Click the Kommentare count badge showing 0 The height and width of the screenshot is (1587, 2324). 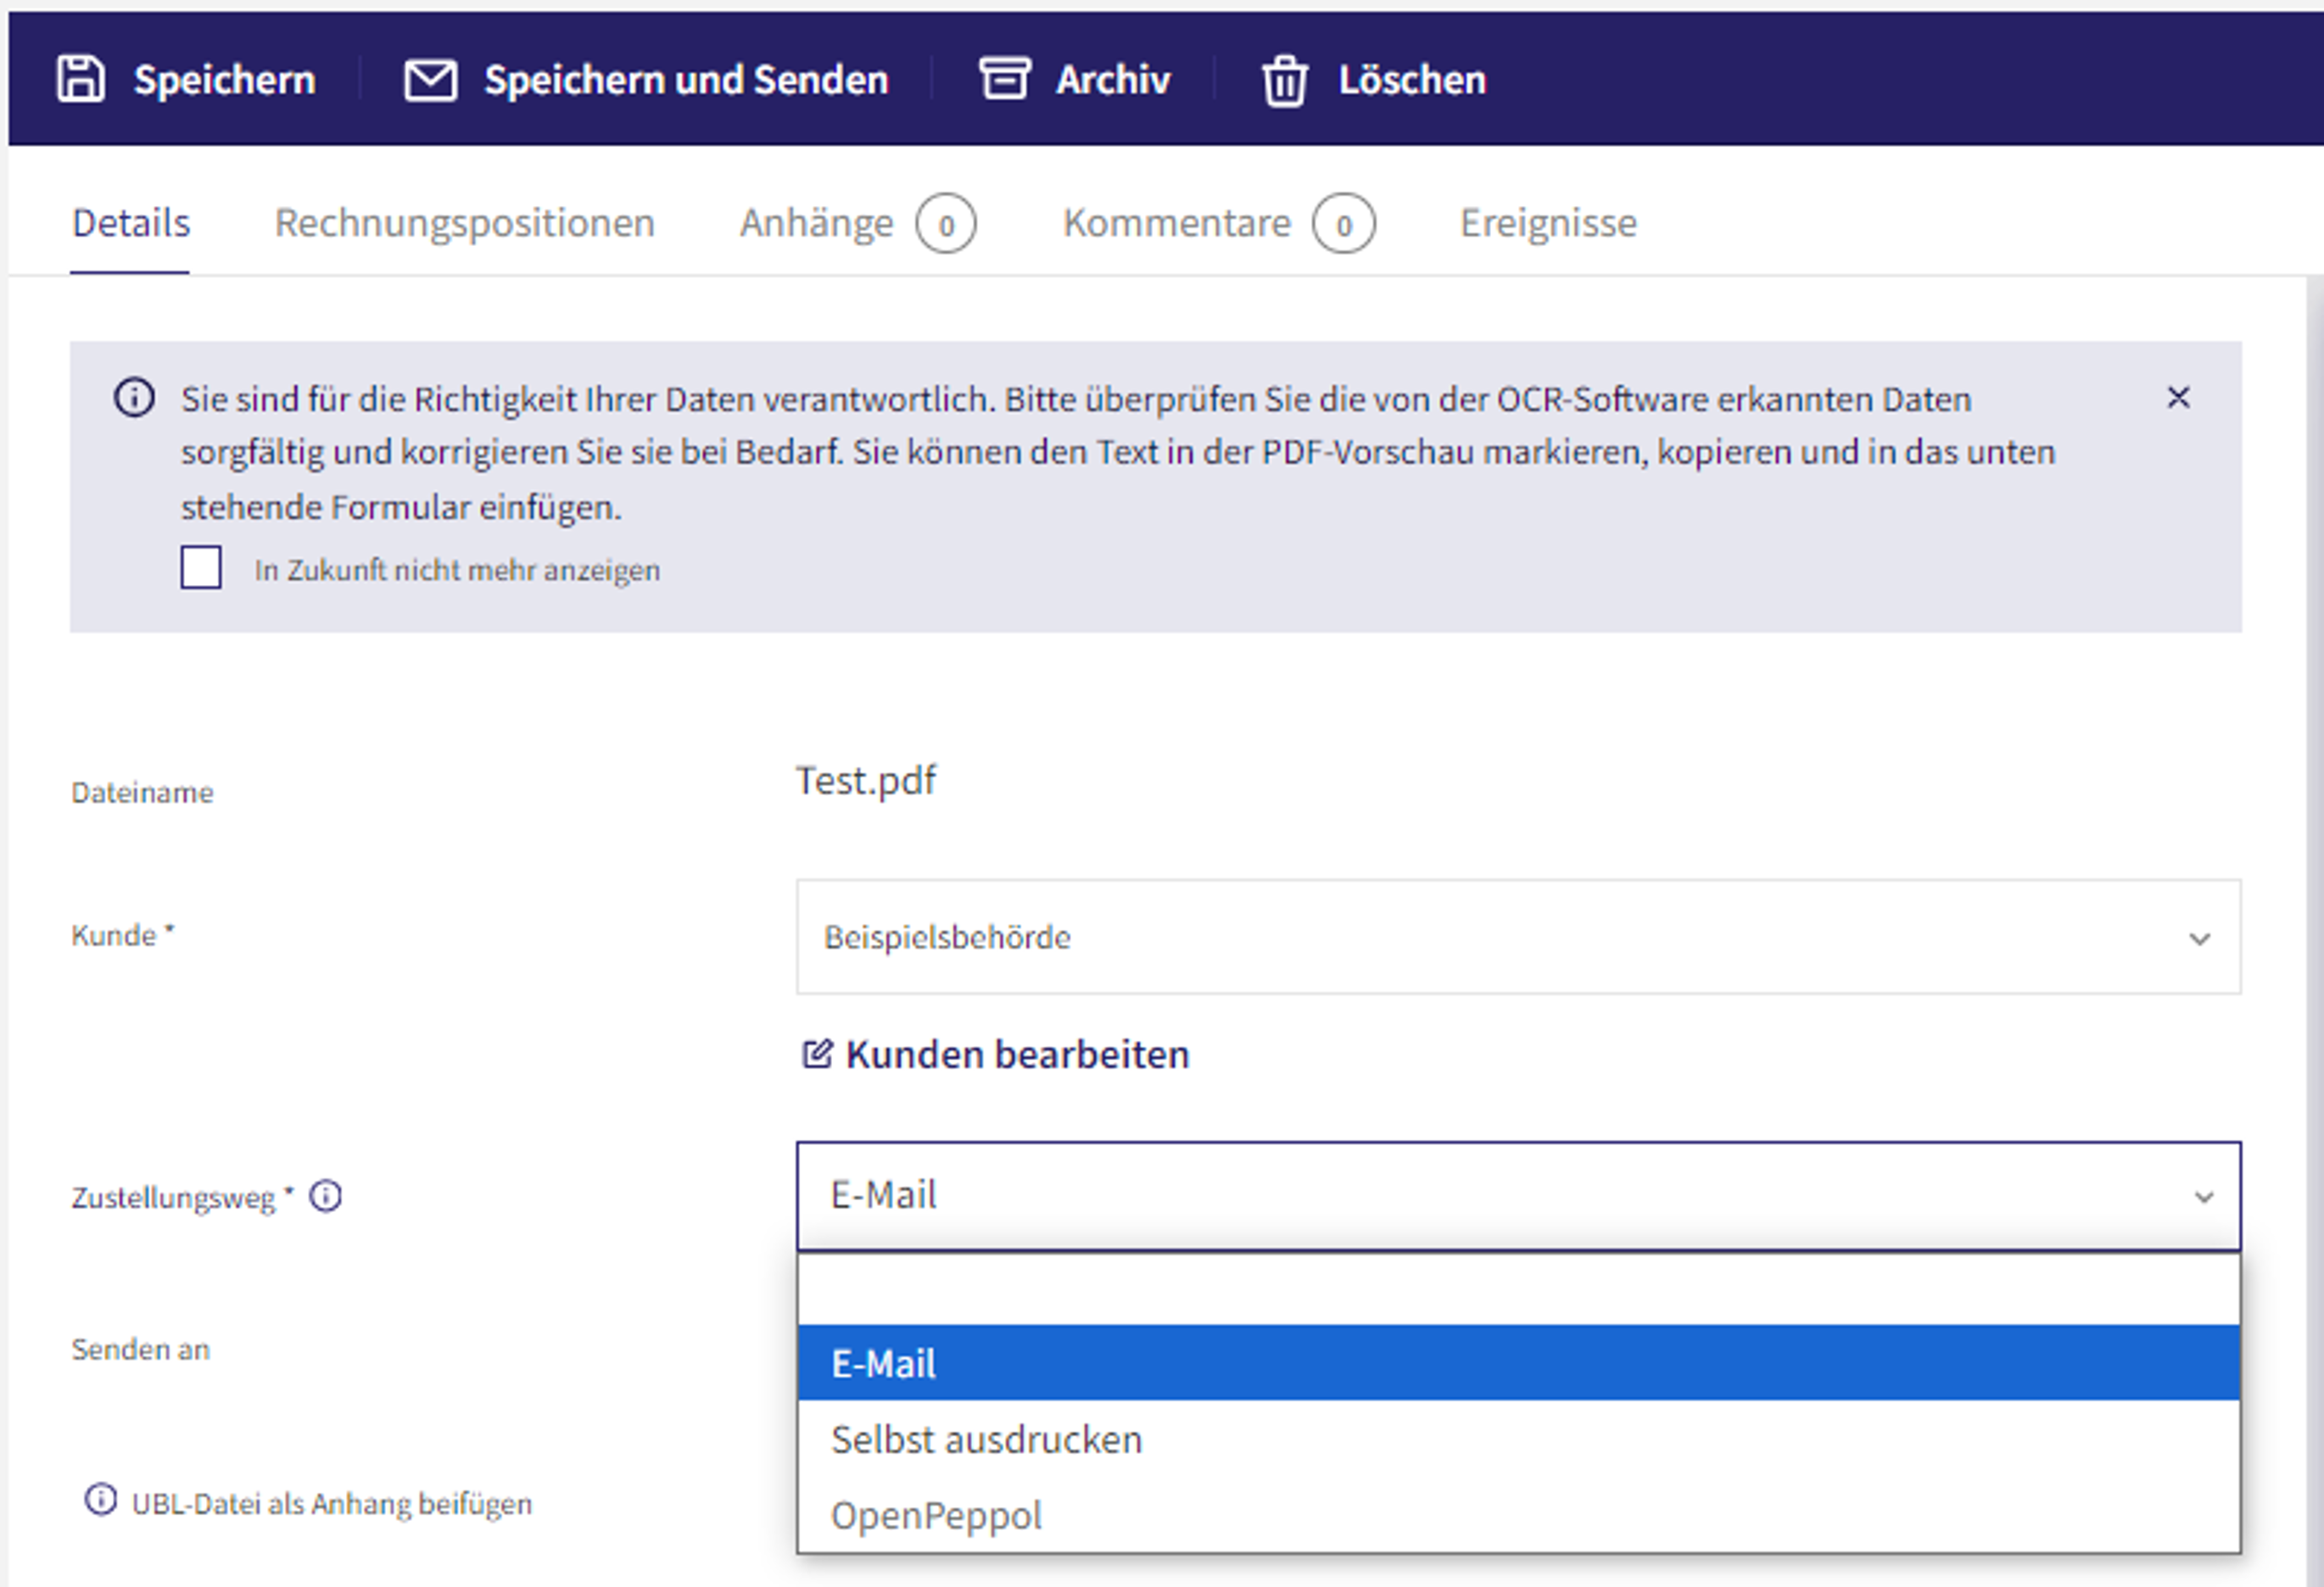1343,224
